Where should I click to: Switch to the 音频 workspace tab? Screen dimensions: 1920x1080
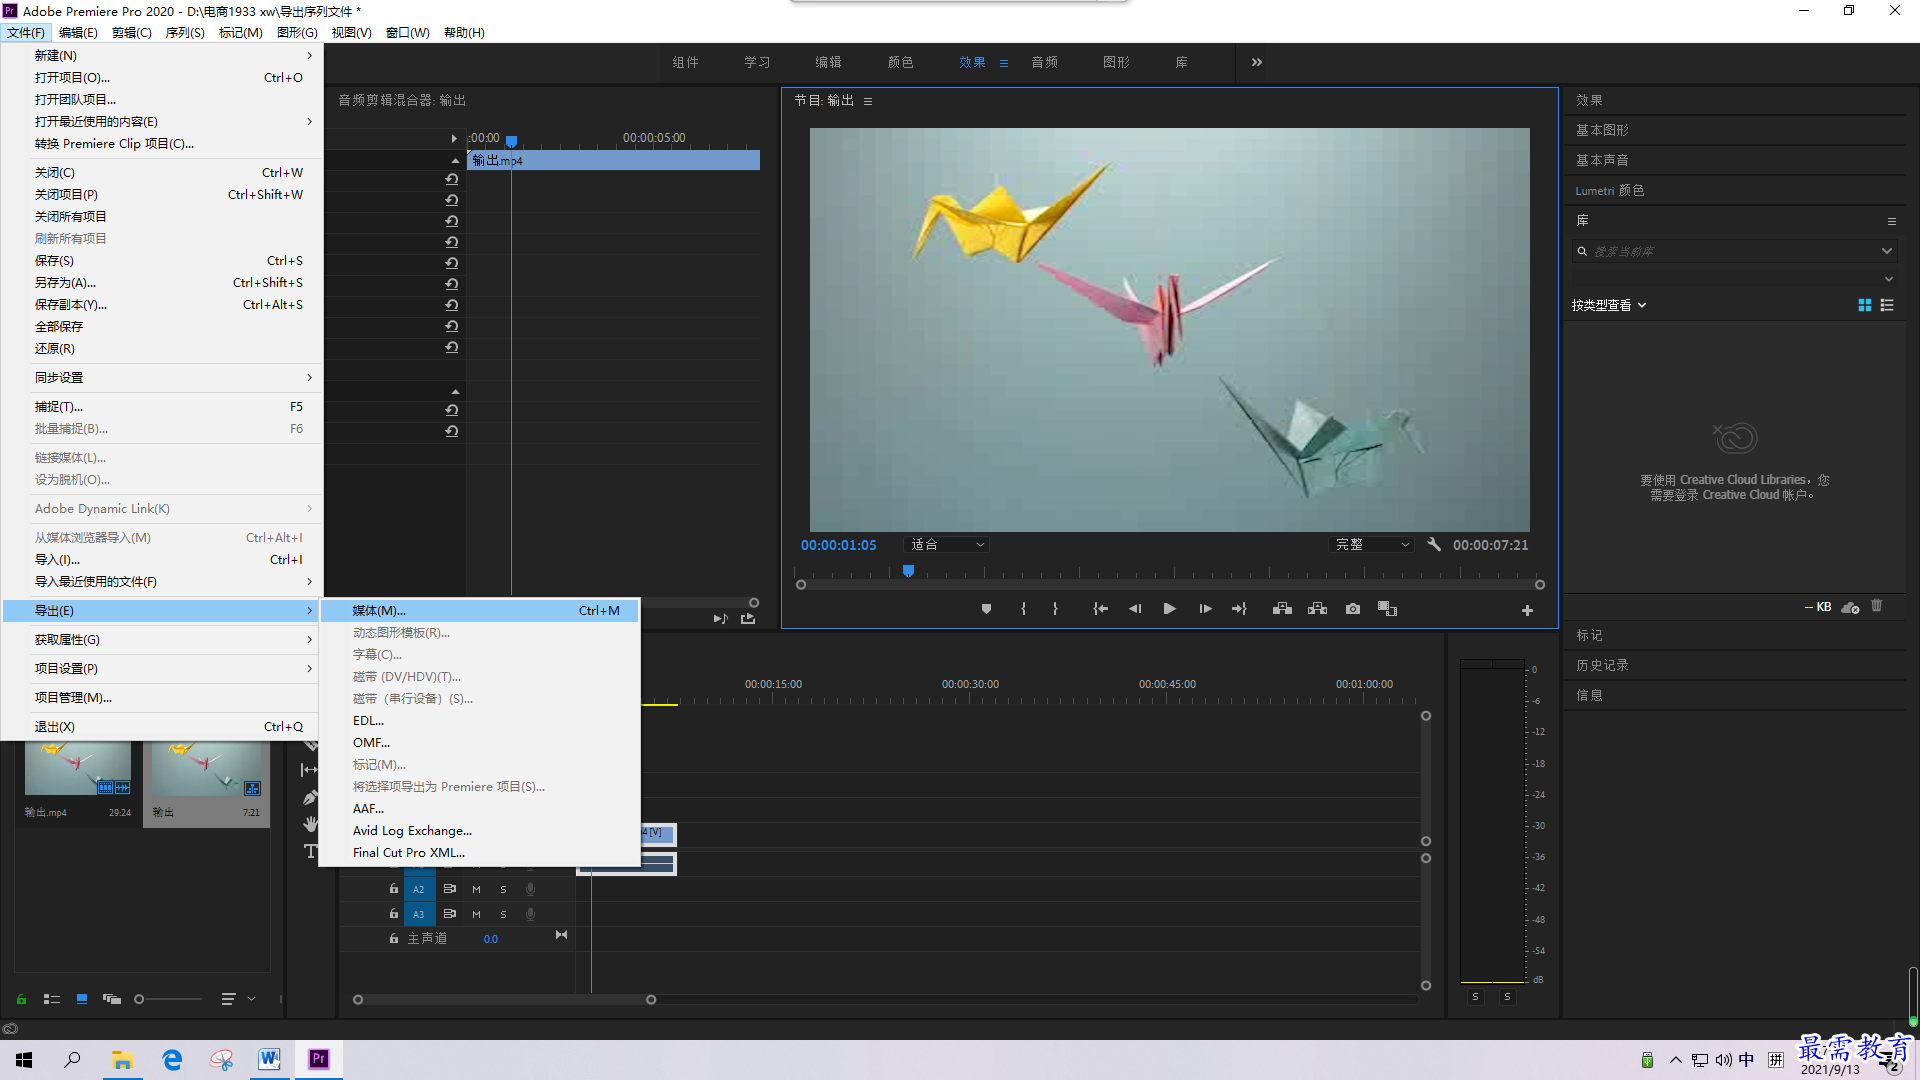pyautogui.click(x=1044, y=62)
